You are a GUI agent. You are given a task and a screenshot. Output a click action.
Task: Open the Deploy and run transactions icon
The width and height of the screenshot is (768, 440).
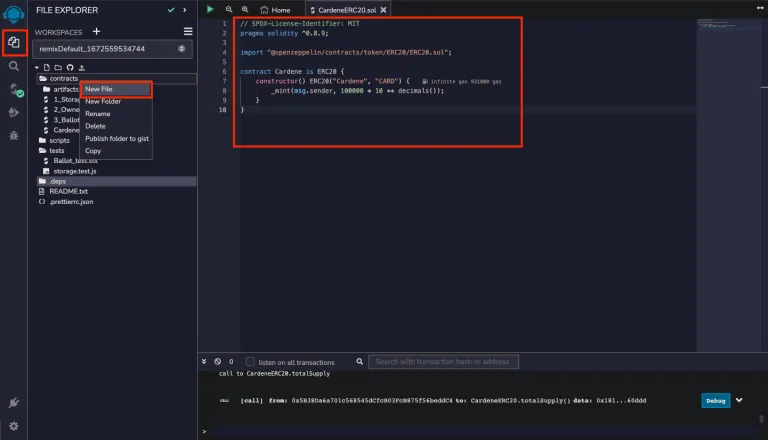click(x=14, y=113)
